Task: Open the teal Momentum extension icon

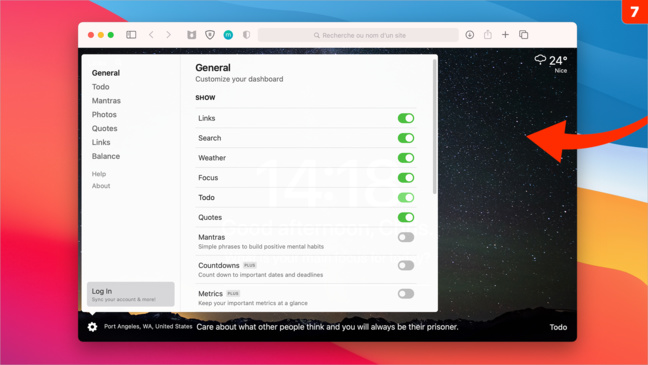Action: coord(228,35)
